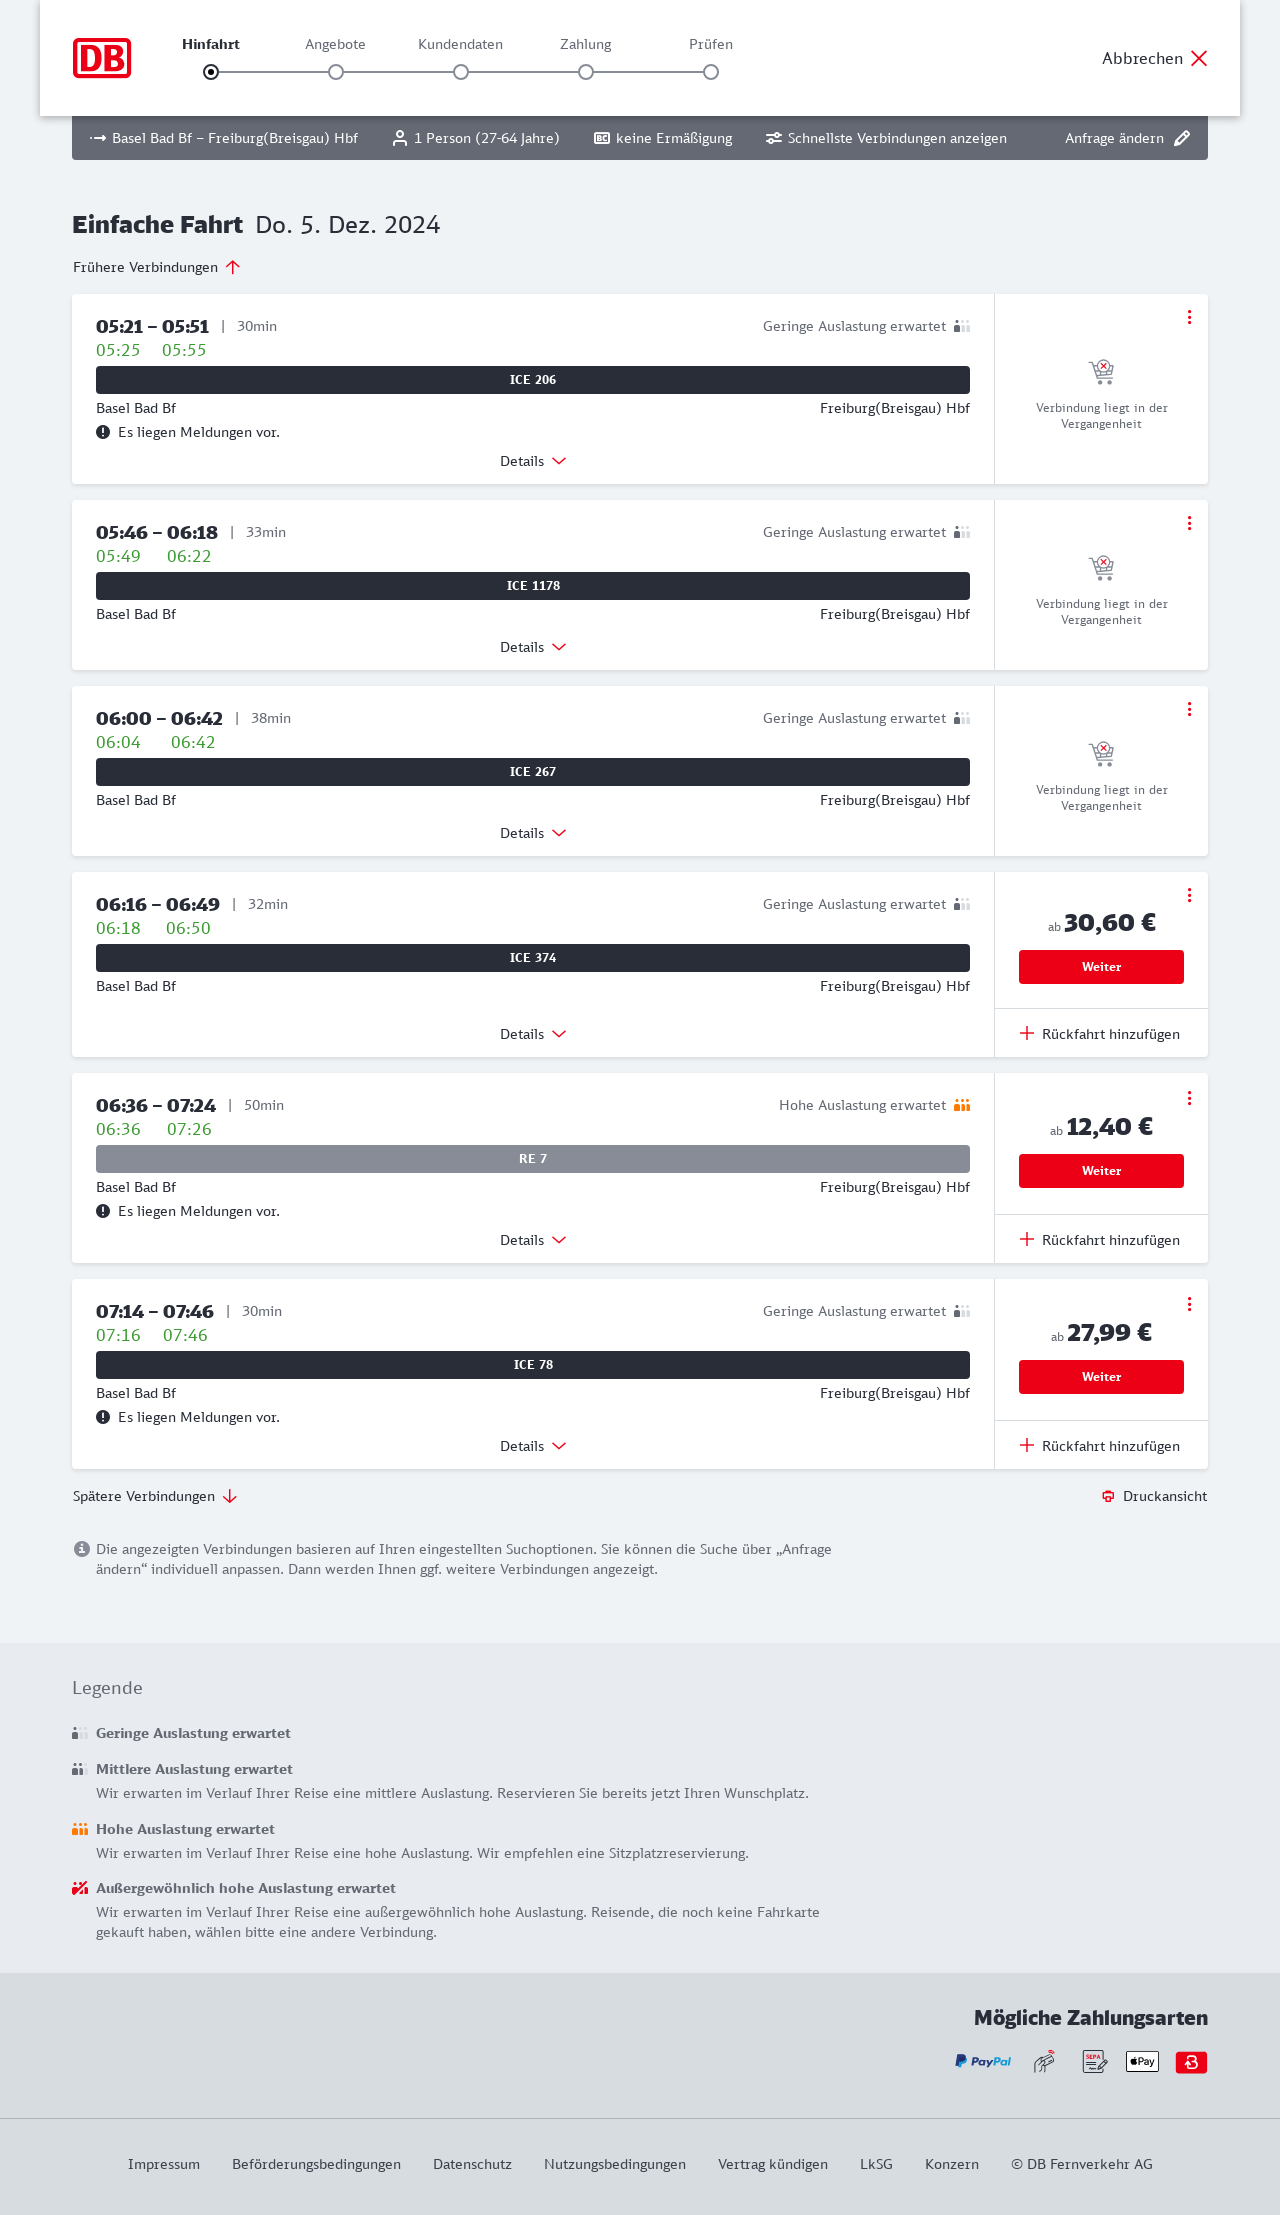Click plus icon to add Rückfahrt for ICE 78

(1027, 1445)
